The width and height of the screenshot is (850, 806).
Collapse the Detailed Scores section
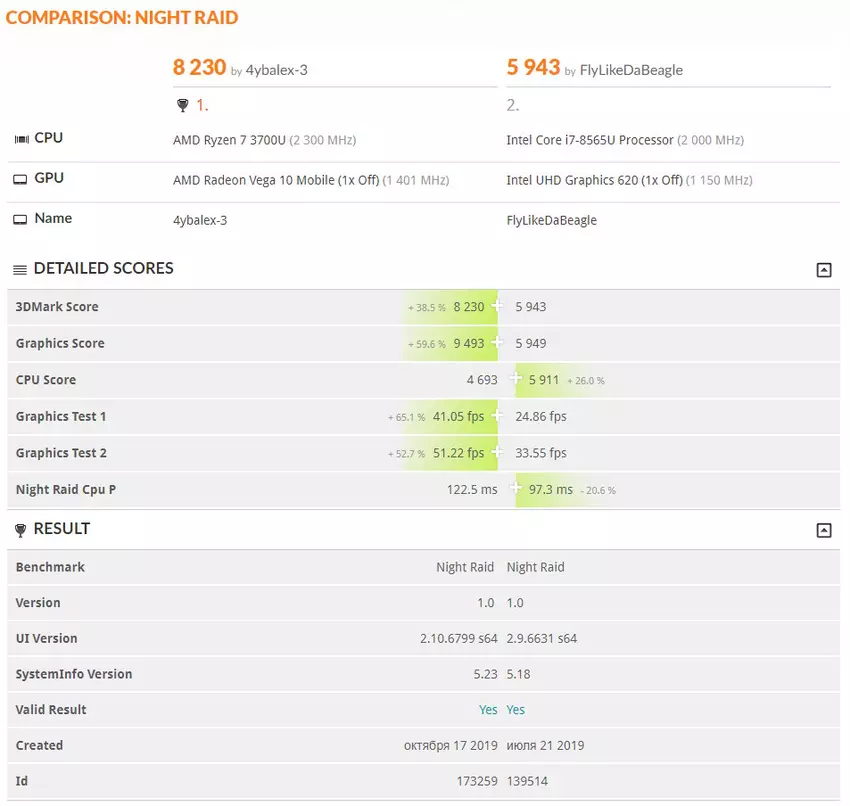click(823, 270)
